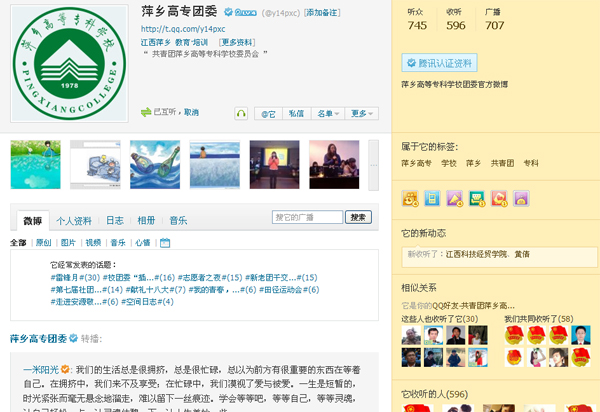
Task: Click the last purple medal badge icon
Action: 521,198
